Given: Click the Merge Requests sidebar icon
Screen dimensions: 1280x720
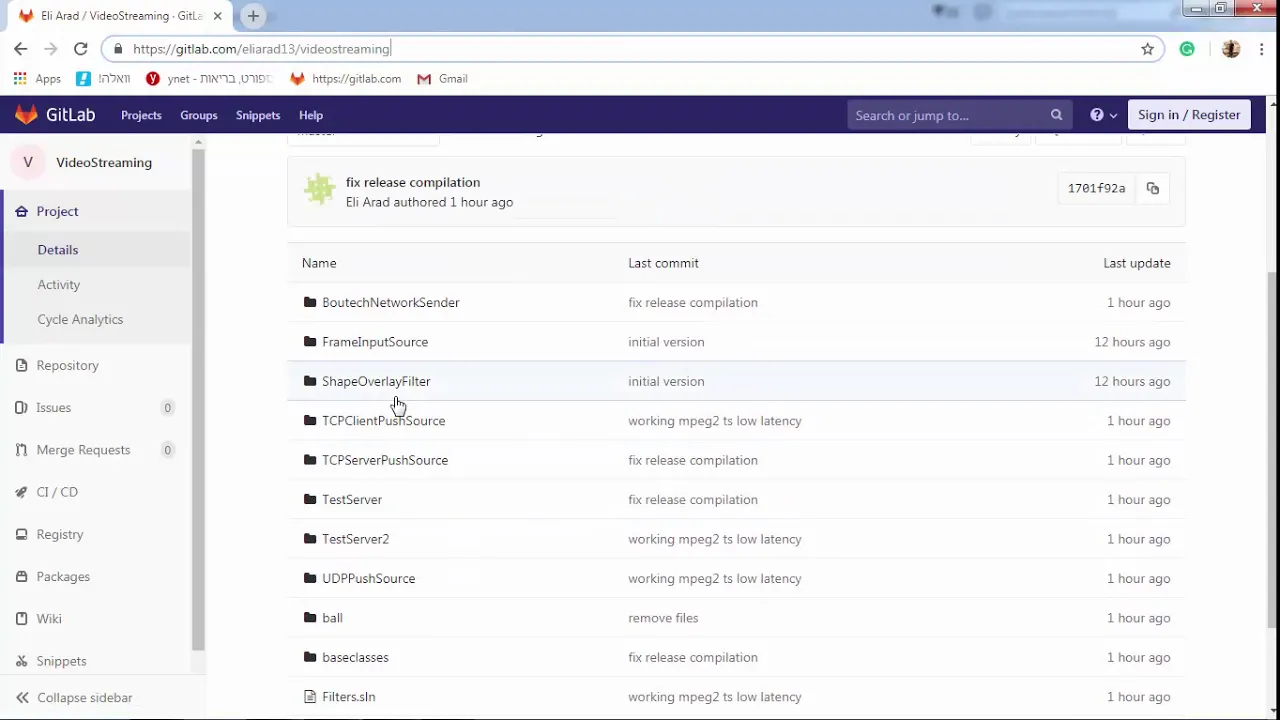Looking at the screenshot, I should click(21, 450).
